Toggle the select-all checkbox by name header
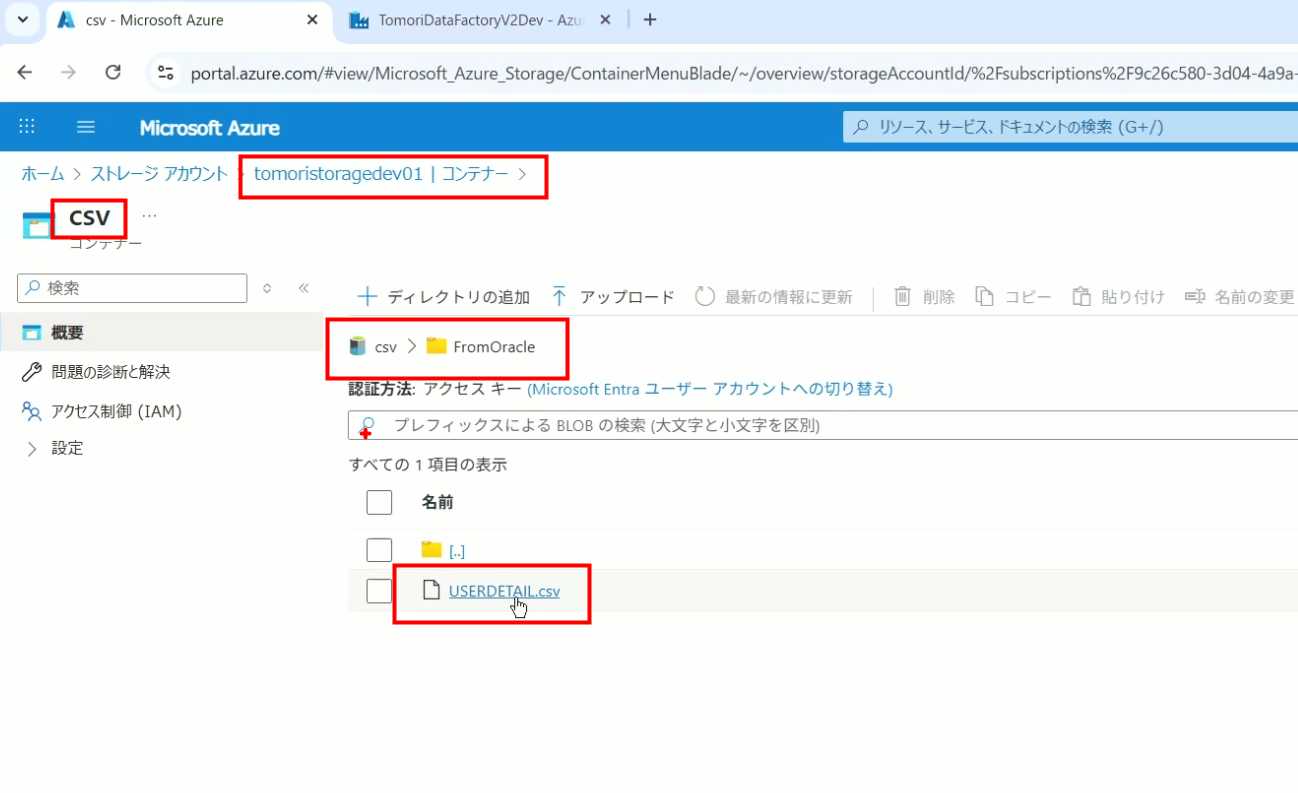This screenshot has height=793, width=1298. [379, 502]
